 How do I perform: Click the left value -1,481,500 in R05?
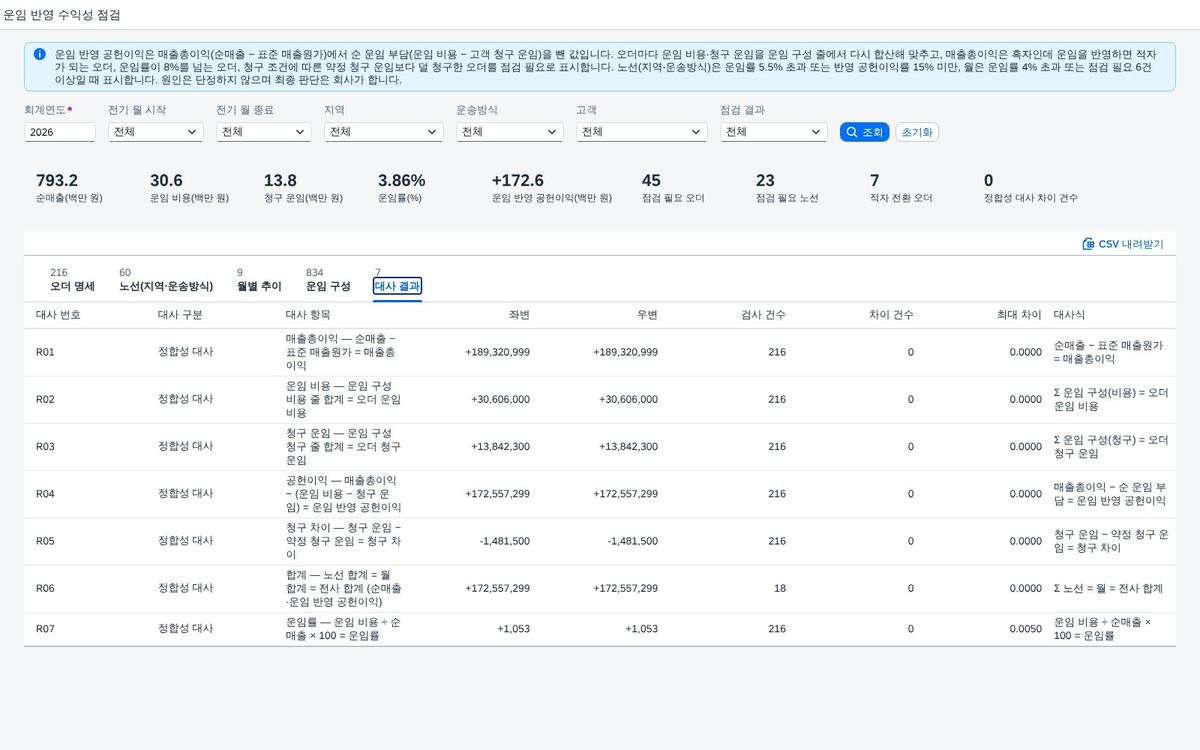click(505, 541)
